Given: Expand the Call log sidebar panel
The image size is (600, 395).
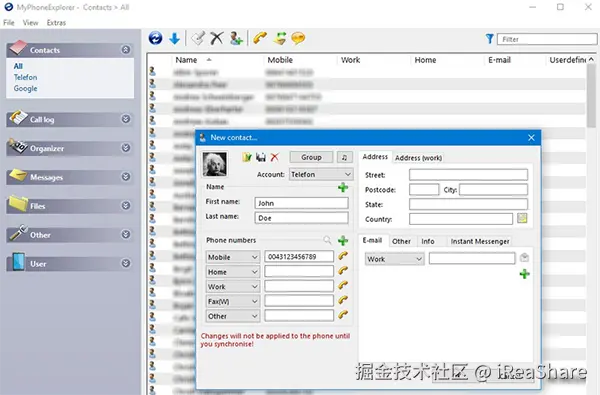Looking at the screenshot, I should pos(126,119).
